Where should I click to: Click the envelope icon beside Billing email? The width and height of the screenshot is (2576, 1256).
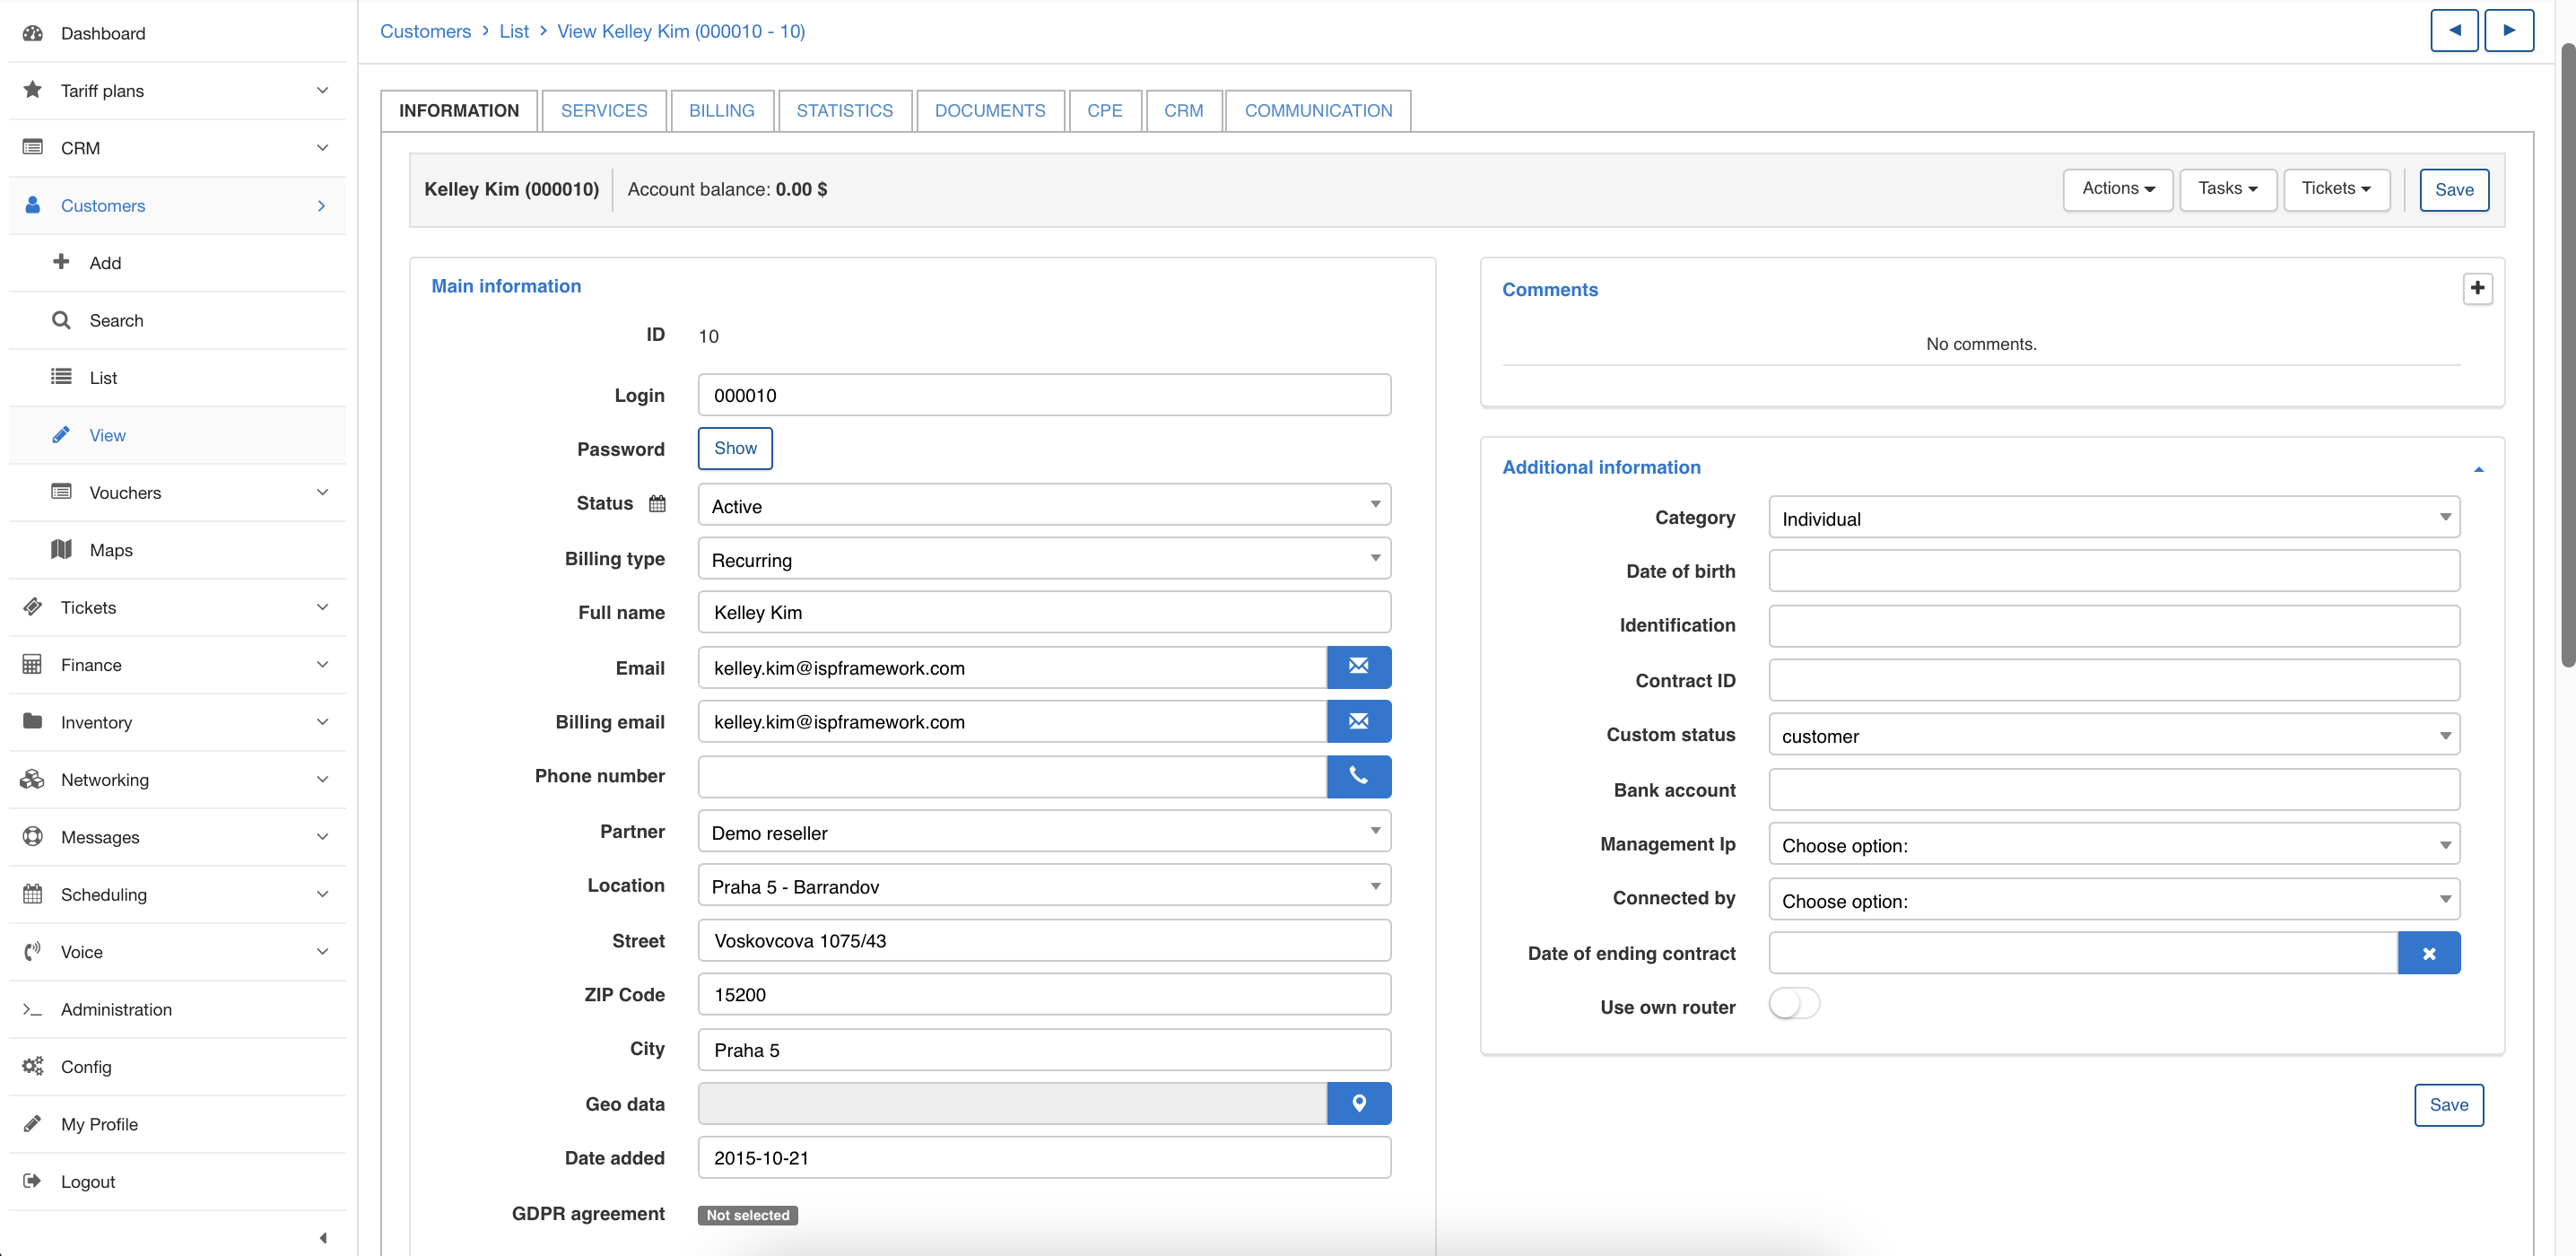(x=1359, y=721)
